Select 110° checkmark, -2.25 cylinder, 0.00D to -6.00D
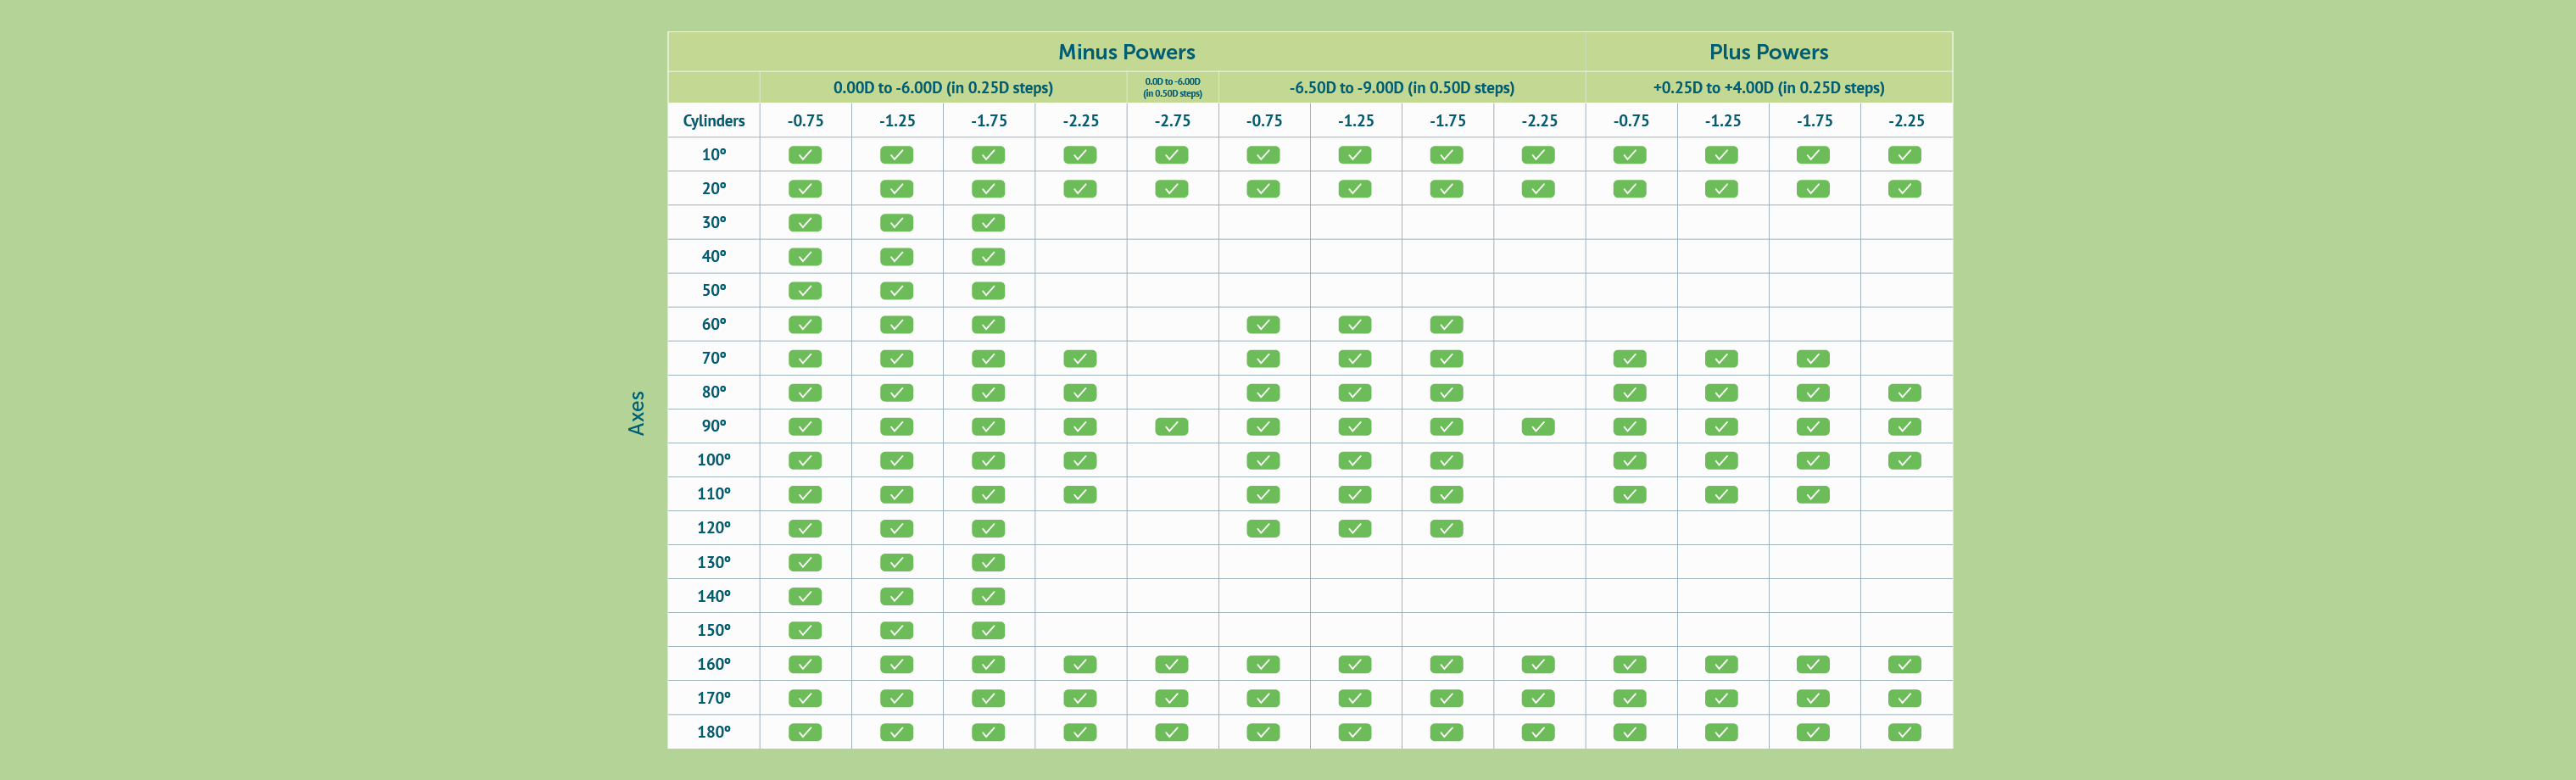Viewport: 2576px width, 780px height. coord(1080,495)
